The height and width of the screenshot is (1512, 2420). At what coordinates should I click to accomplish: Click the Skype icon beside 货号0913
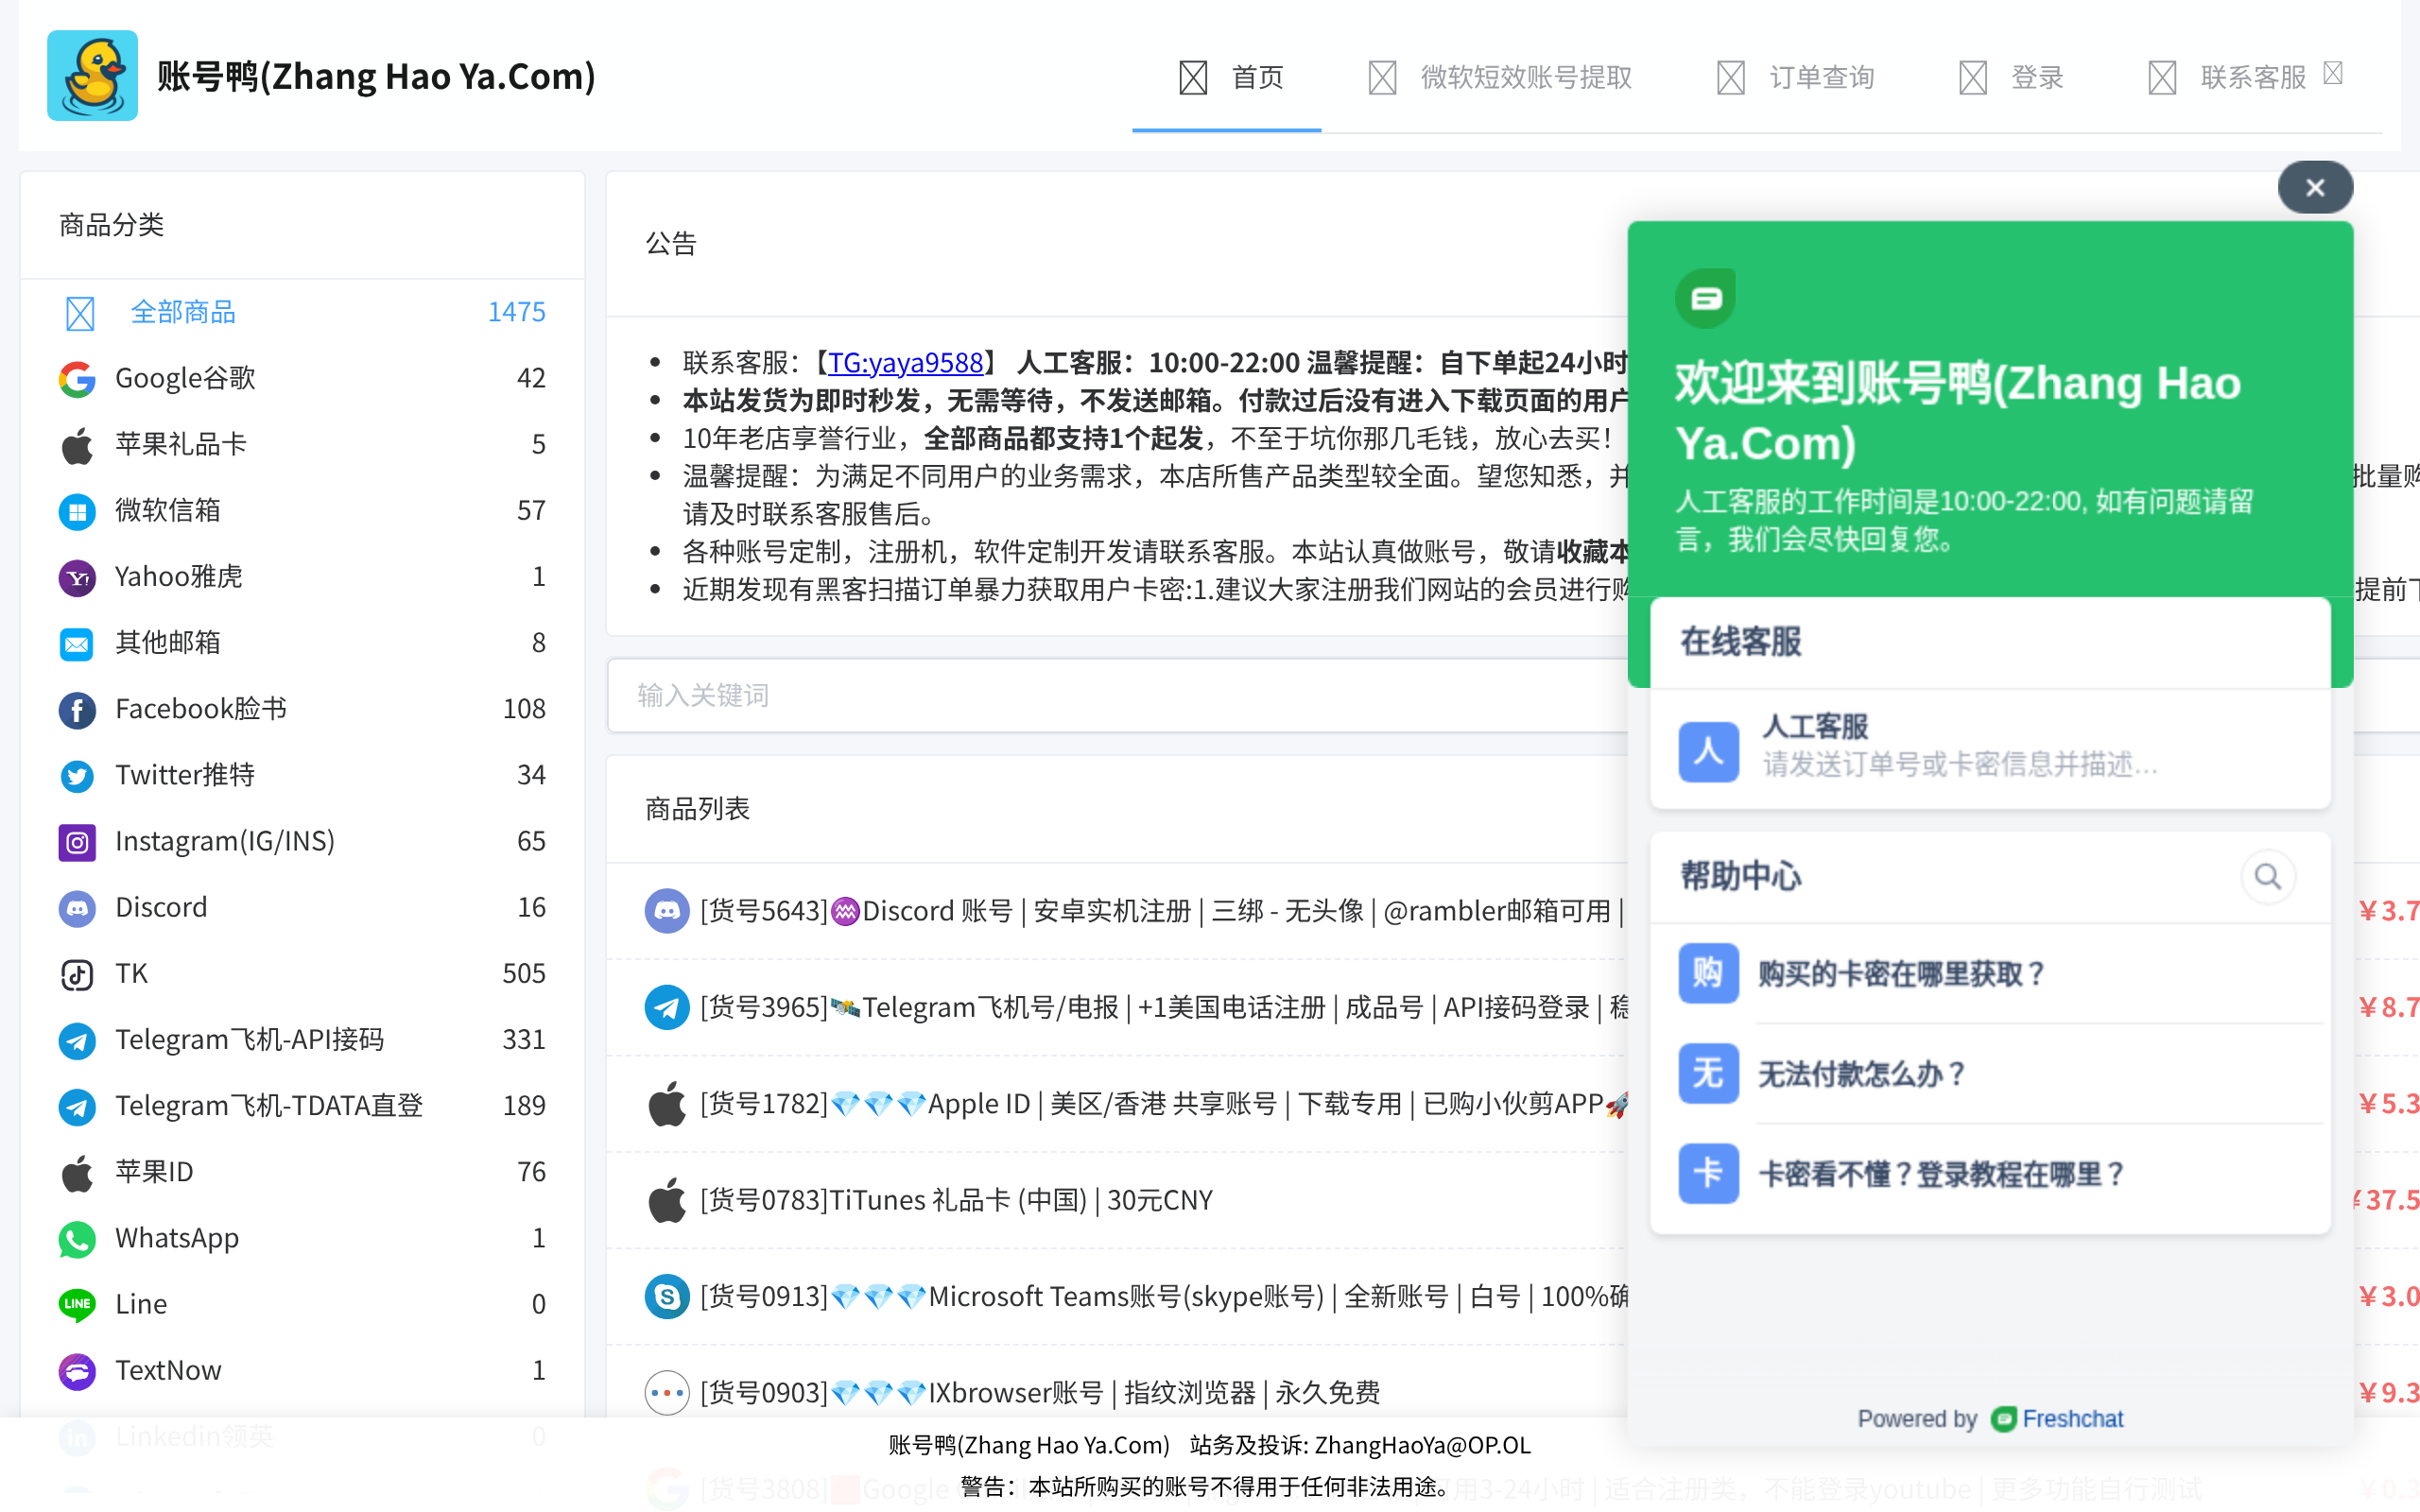[x=667, y=1297]
